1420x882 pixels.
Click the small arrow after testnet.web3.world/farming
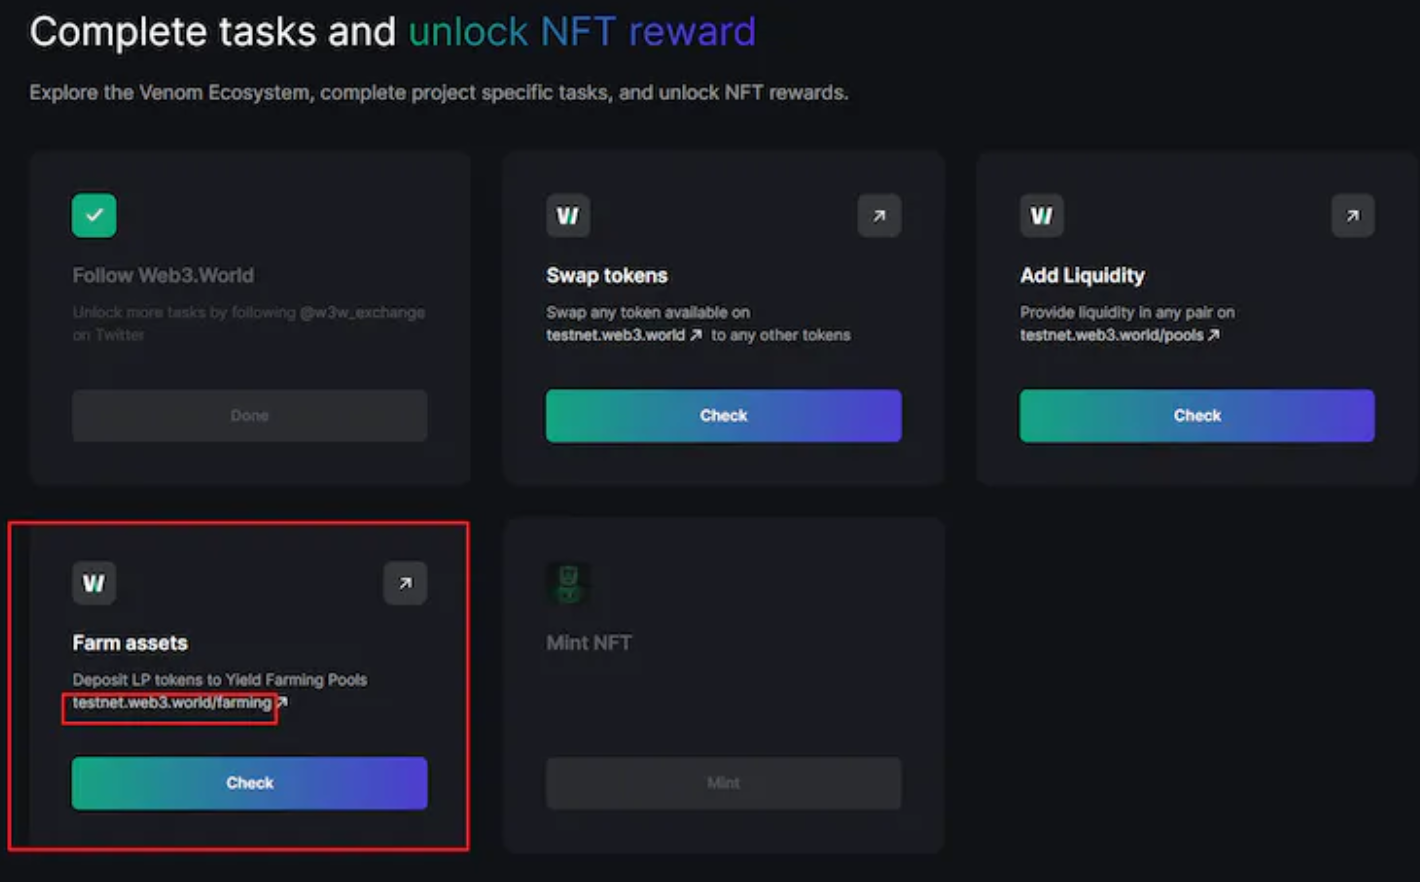coord(282,702)
